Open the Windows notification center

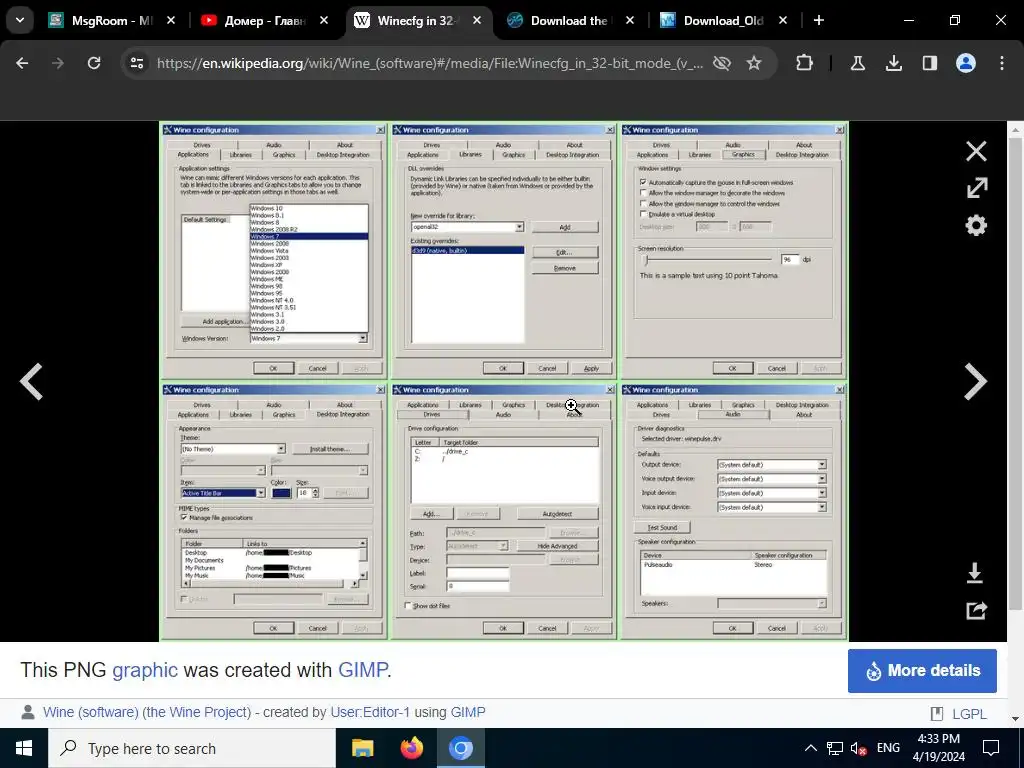click(x=991, y=748)
